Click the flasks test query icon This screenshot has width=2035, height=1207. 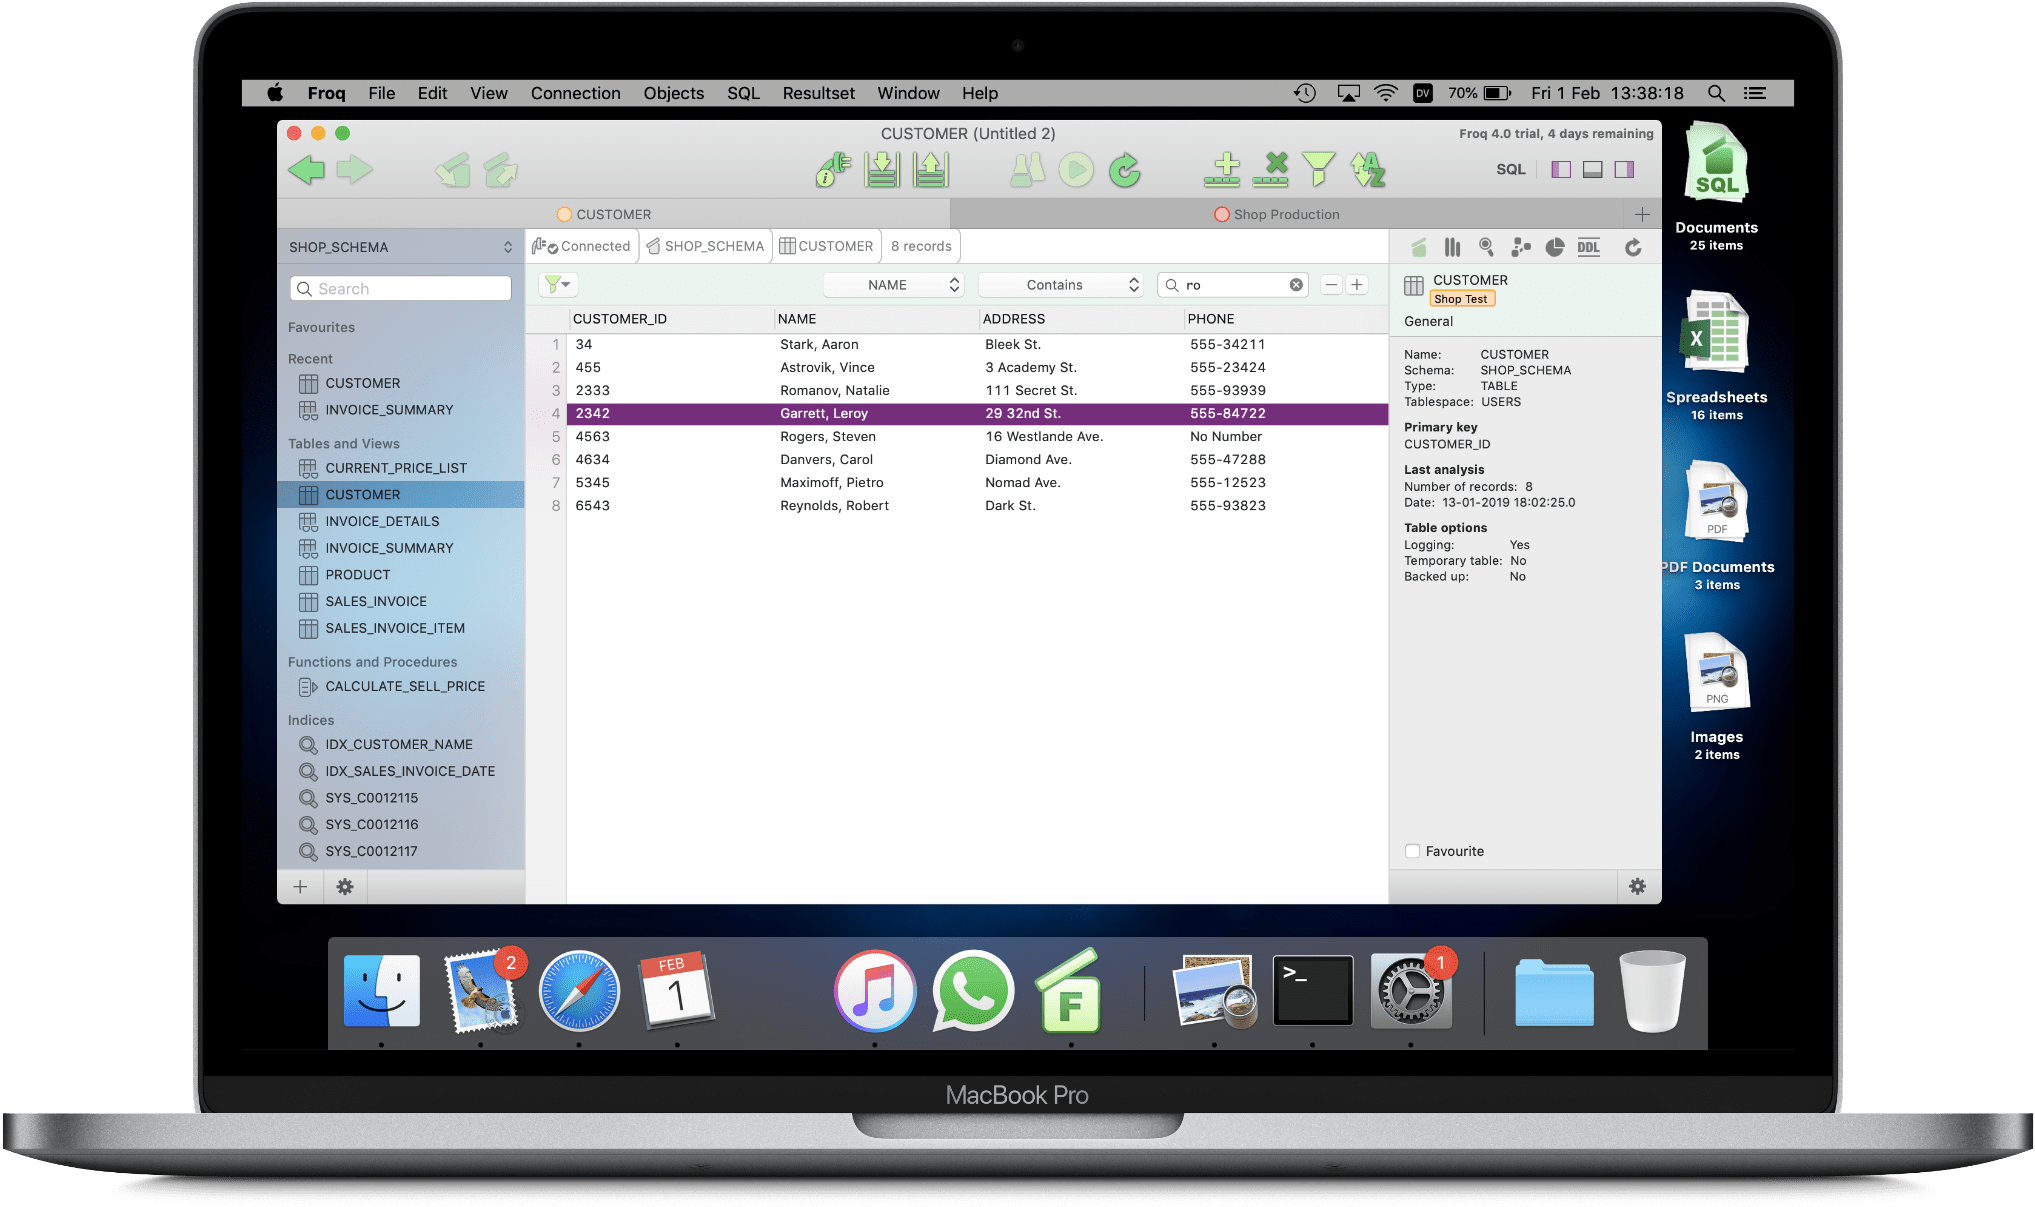1027,170
